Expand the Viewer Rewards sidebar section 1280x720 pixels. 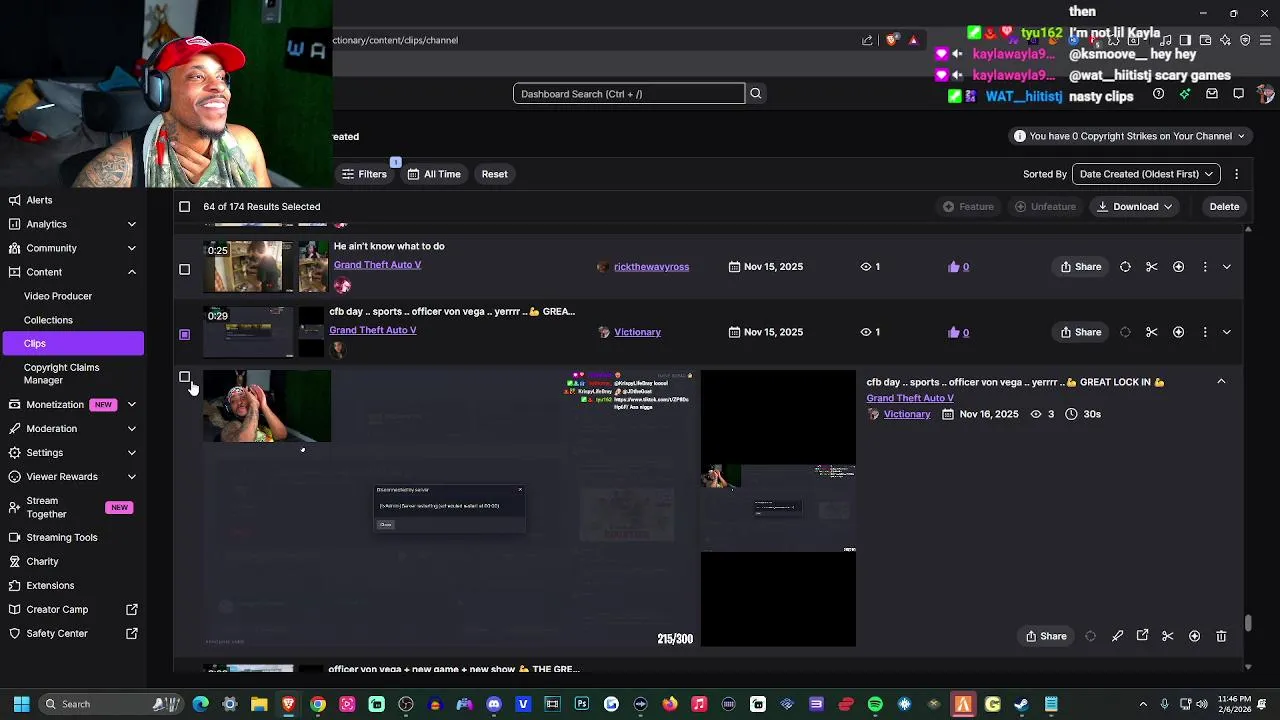pyautogui.click(x=131, y=477)
